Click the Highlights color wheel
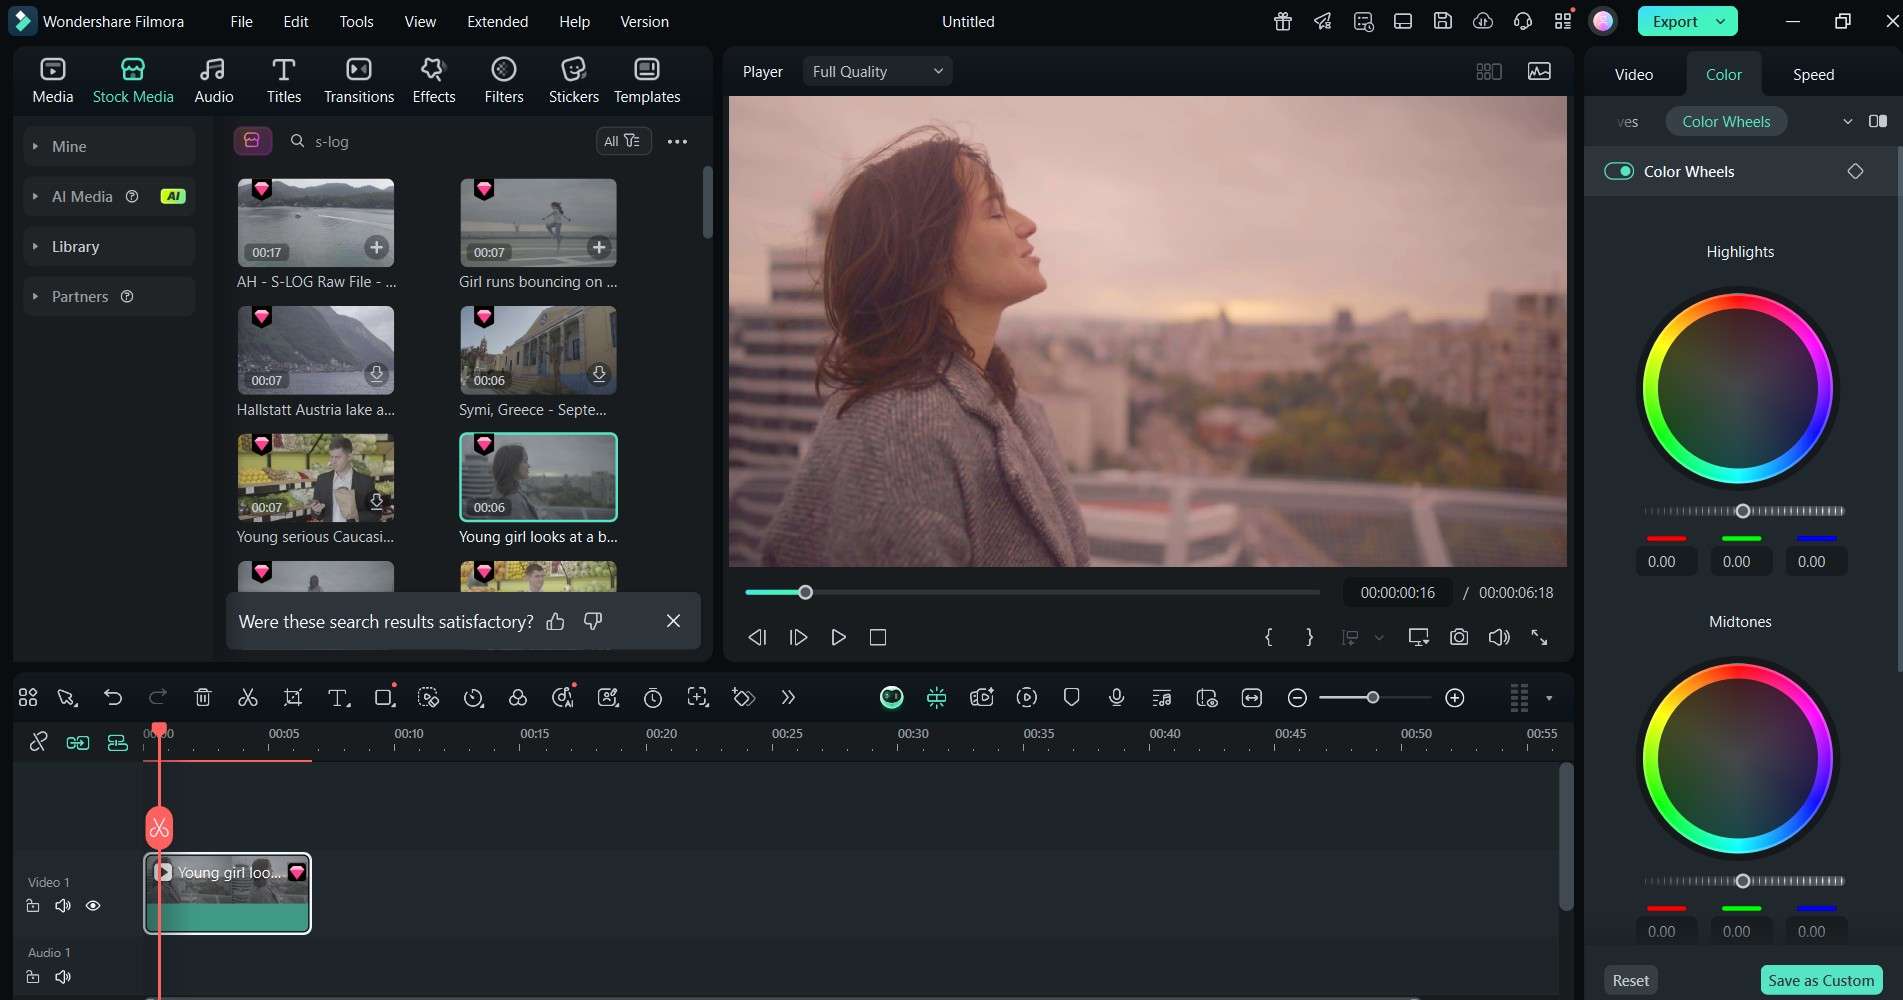This screenshot has width=1903, height=1000. tap(1739, 388)
